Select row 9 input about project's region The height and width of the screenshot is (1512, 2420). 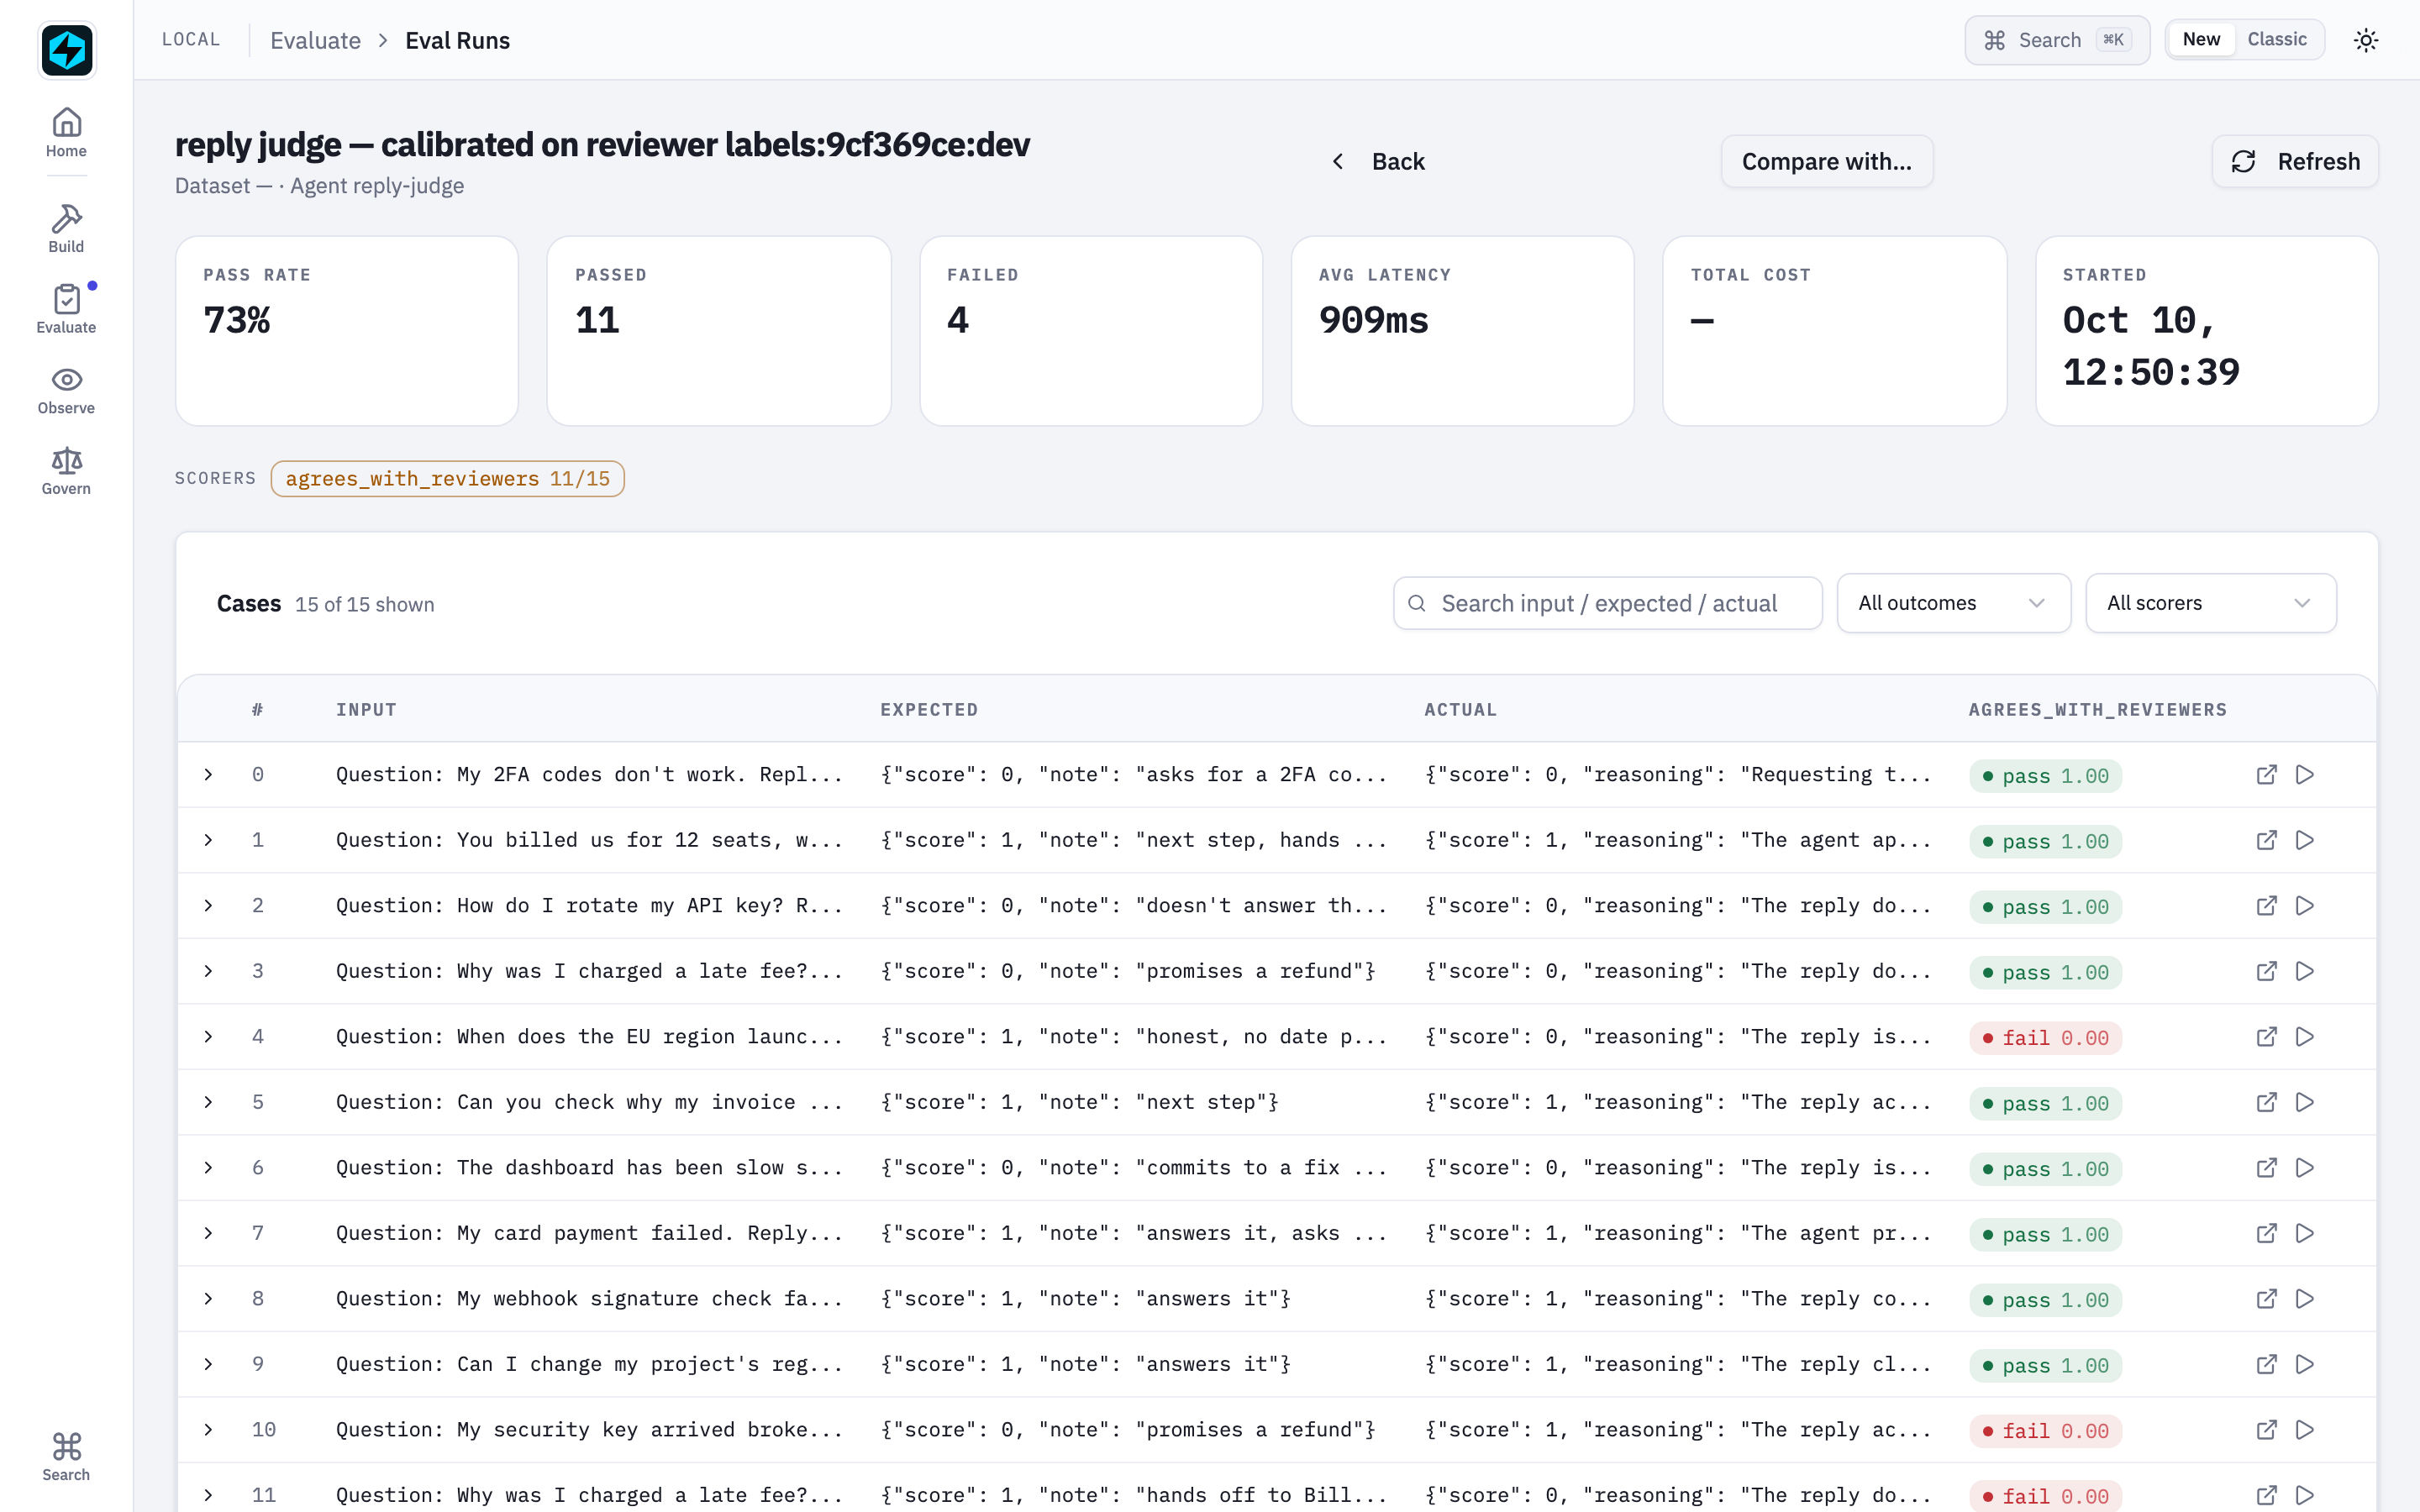589,1364
